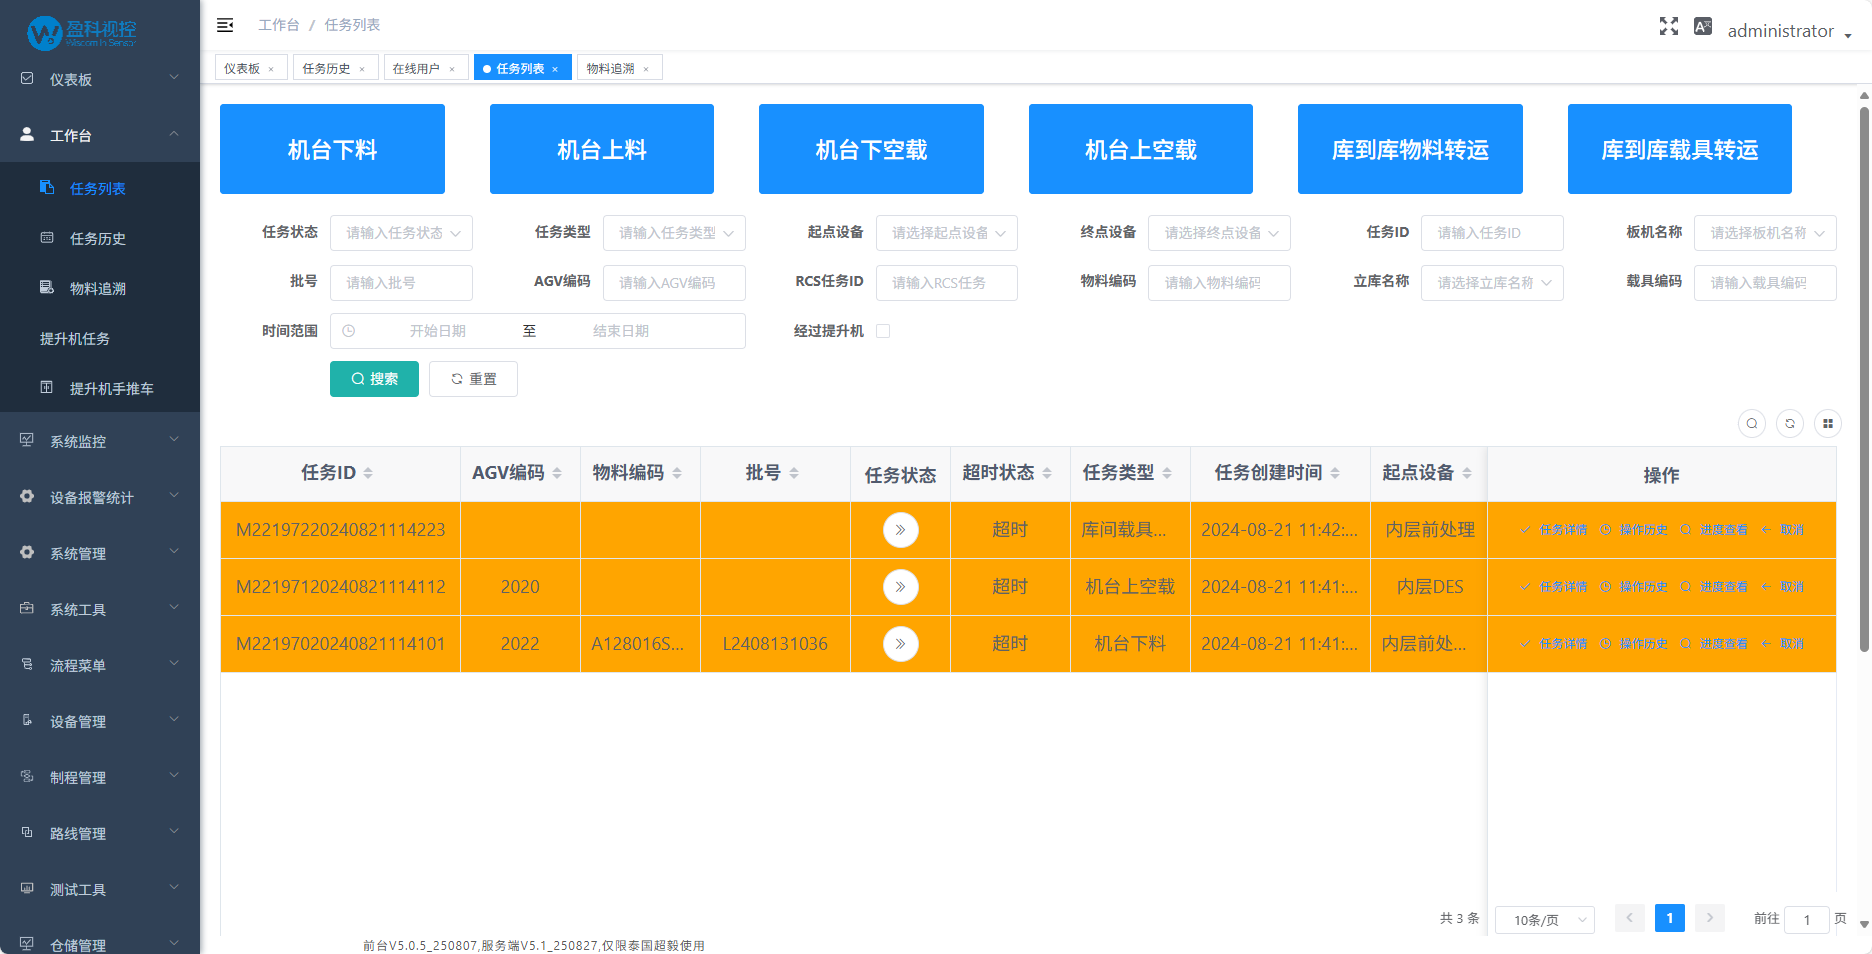Select page 1 in pagination

click(x=1670, y=918)
